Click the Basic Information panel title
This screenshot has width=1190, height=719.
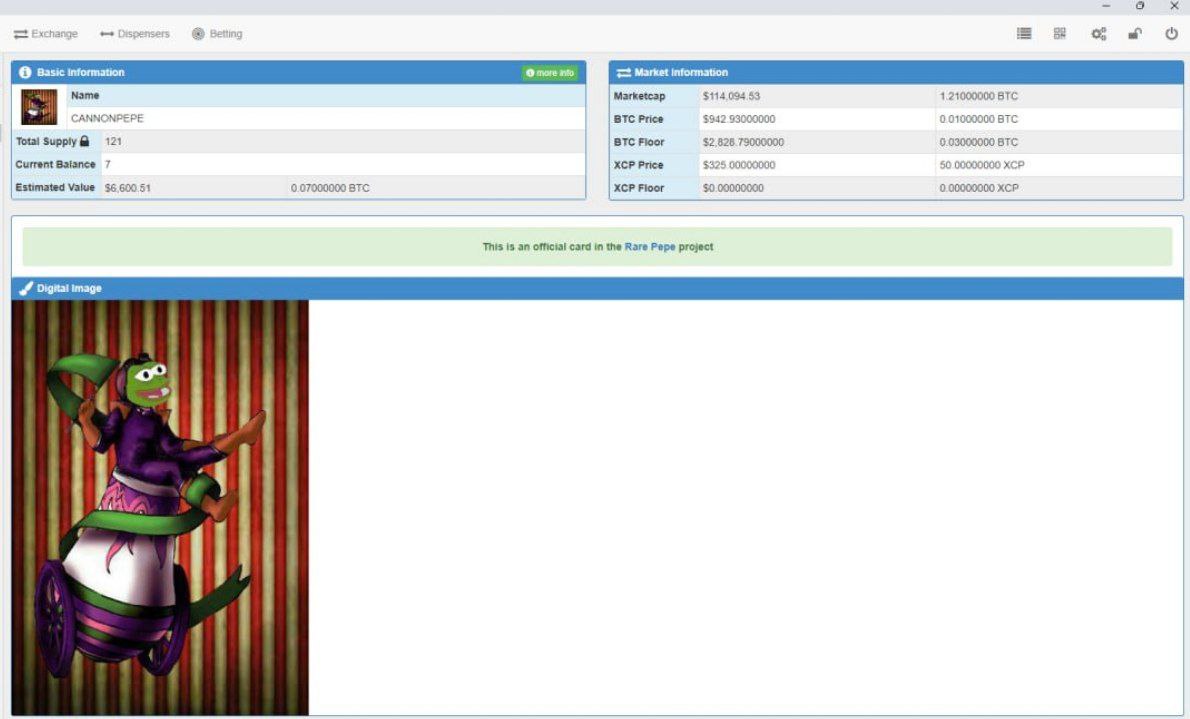(x=80, y=73)
